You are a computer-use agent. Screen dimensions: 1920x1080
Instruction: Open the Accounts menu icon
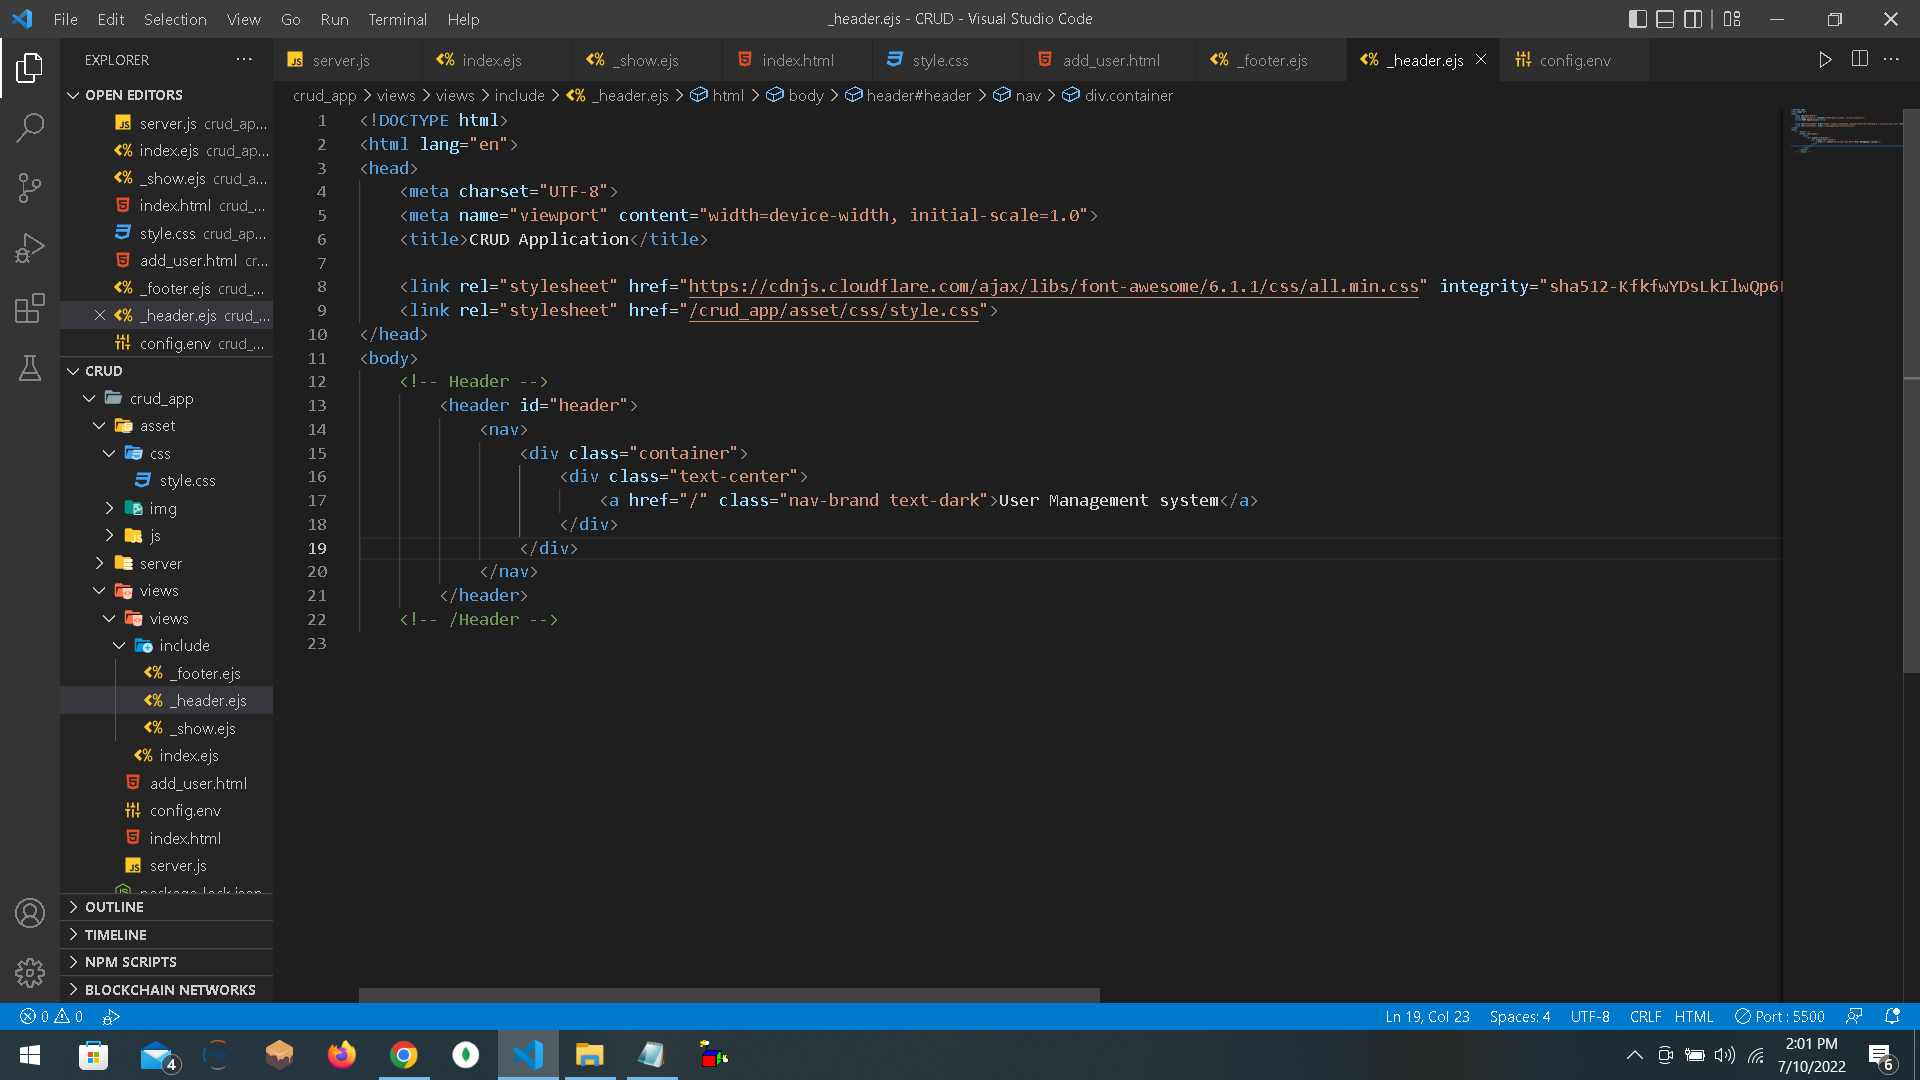point(30,913)
